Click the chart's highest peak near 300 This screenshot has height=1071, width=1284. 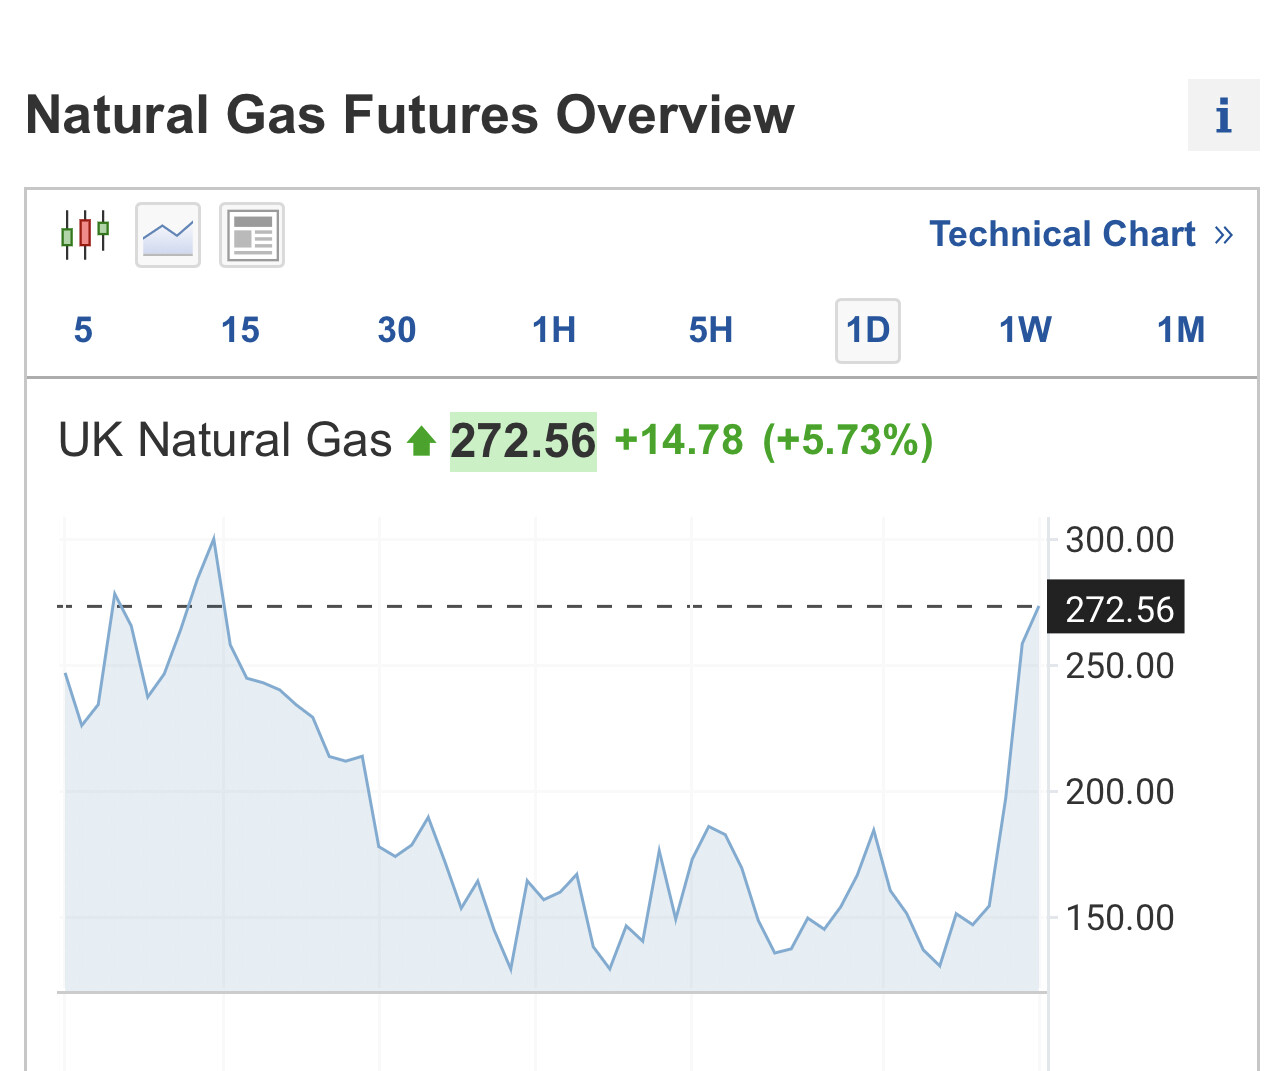point(214,539)
